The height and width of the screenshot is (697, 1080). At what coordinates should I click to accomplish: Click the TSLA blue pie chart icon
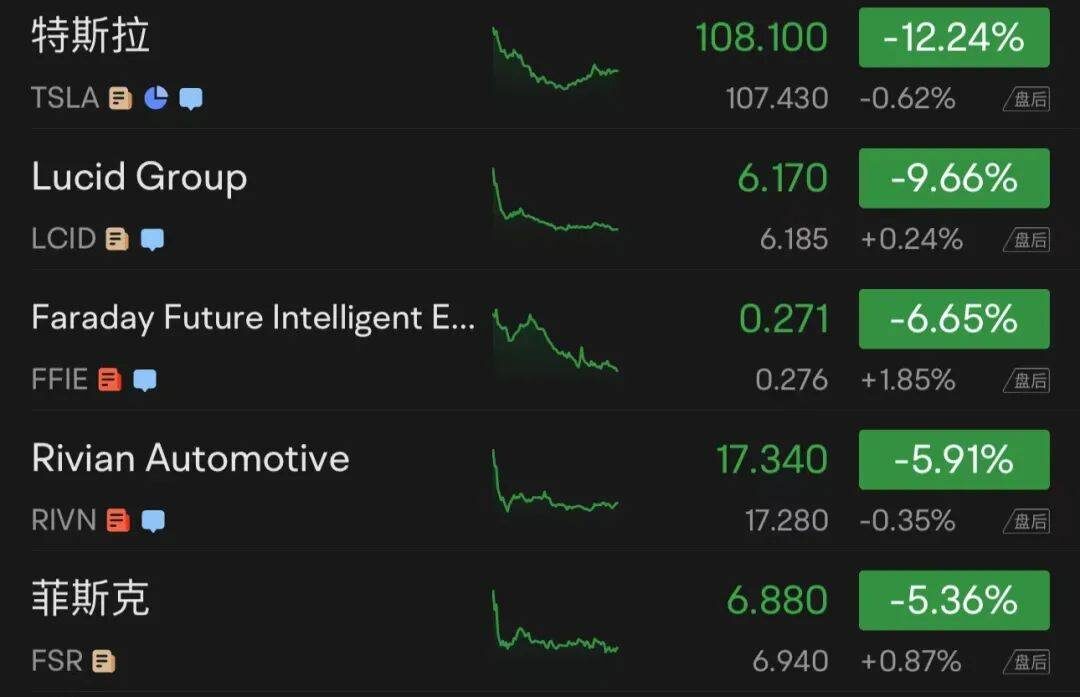coord(156,98)
